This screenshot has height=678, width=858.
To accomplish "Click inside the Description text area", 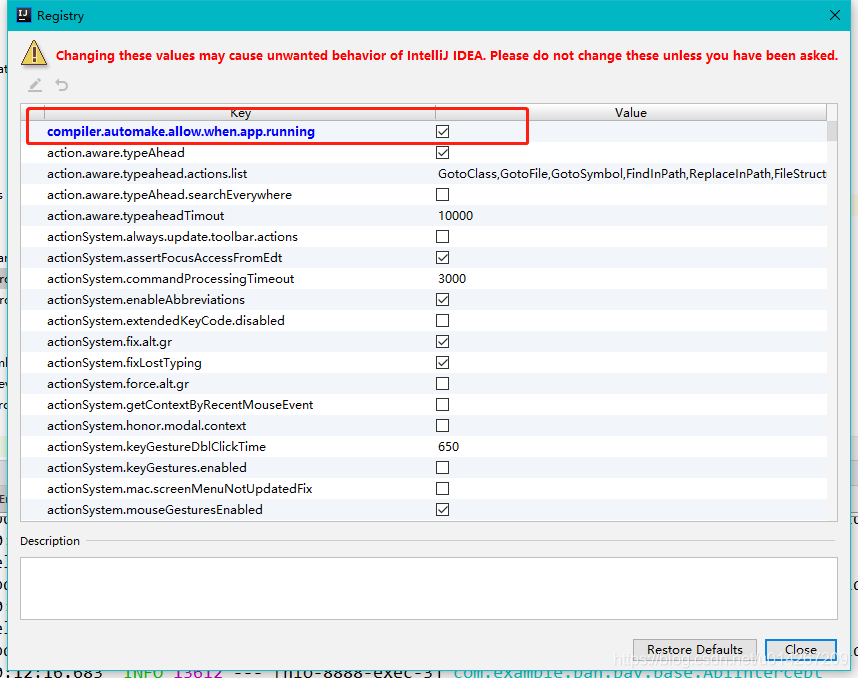I will [x=428, y=588].
